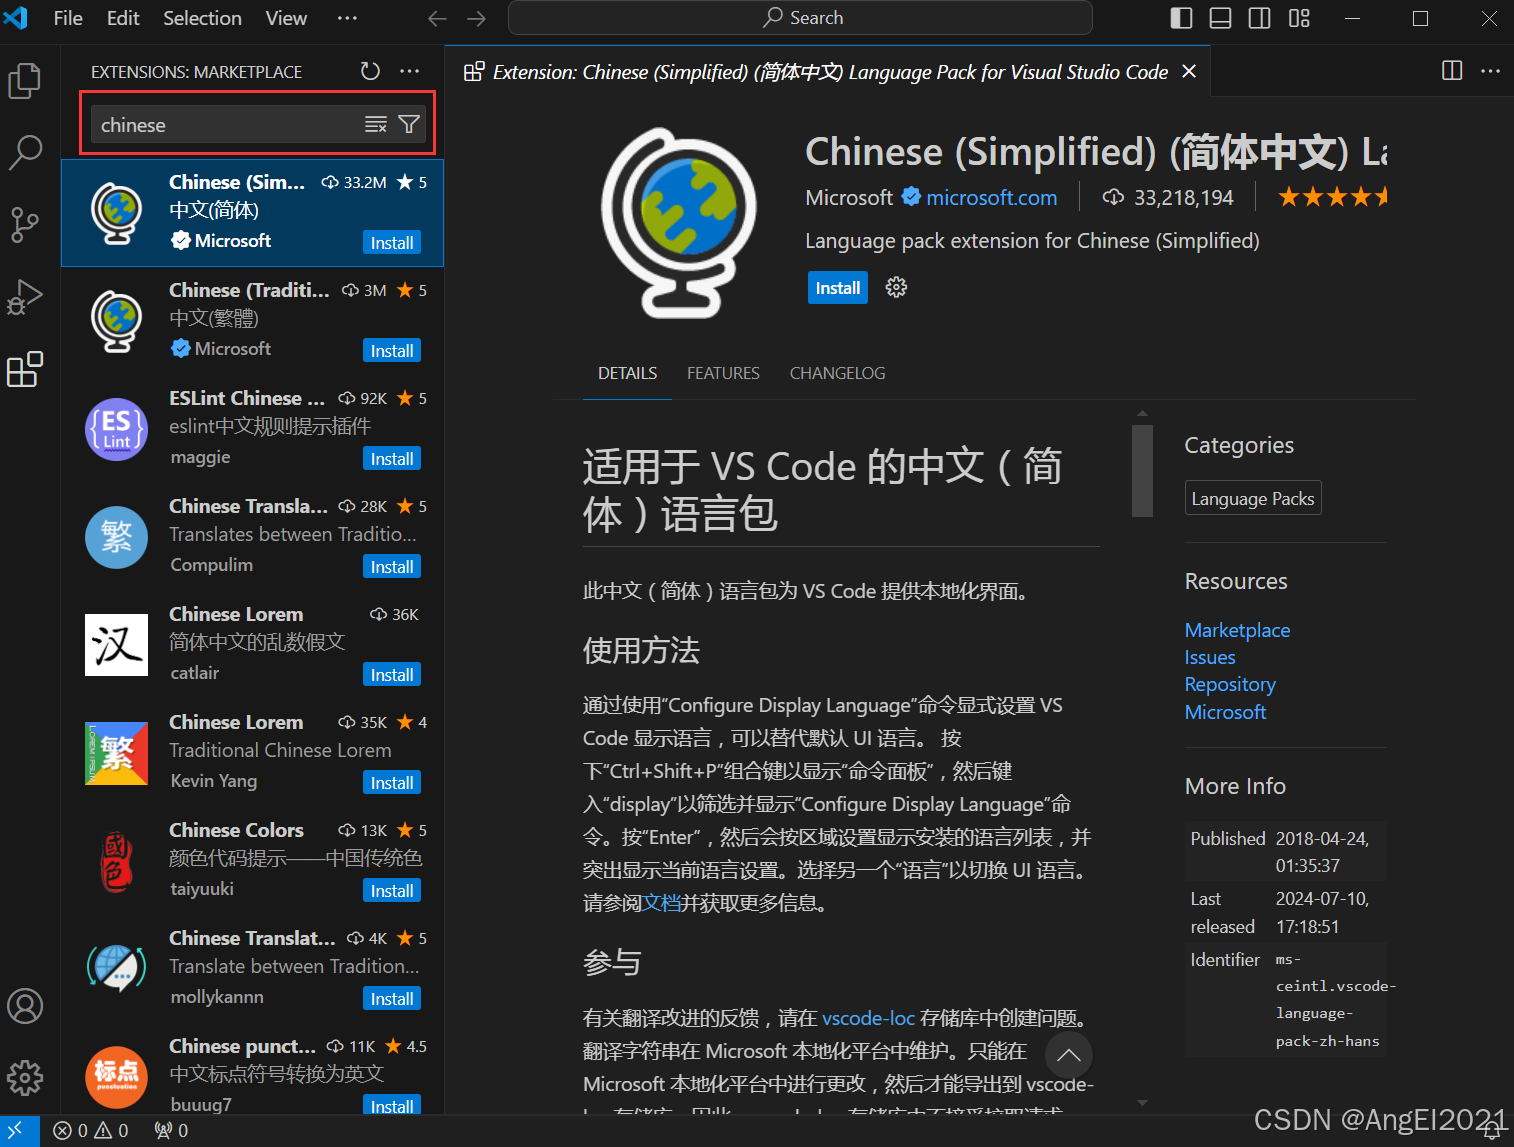Open the View menu
This screenshot has width=1514, height=1147.
(286, 18)
